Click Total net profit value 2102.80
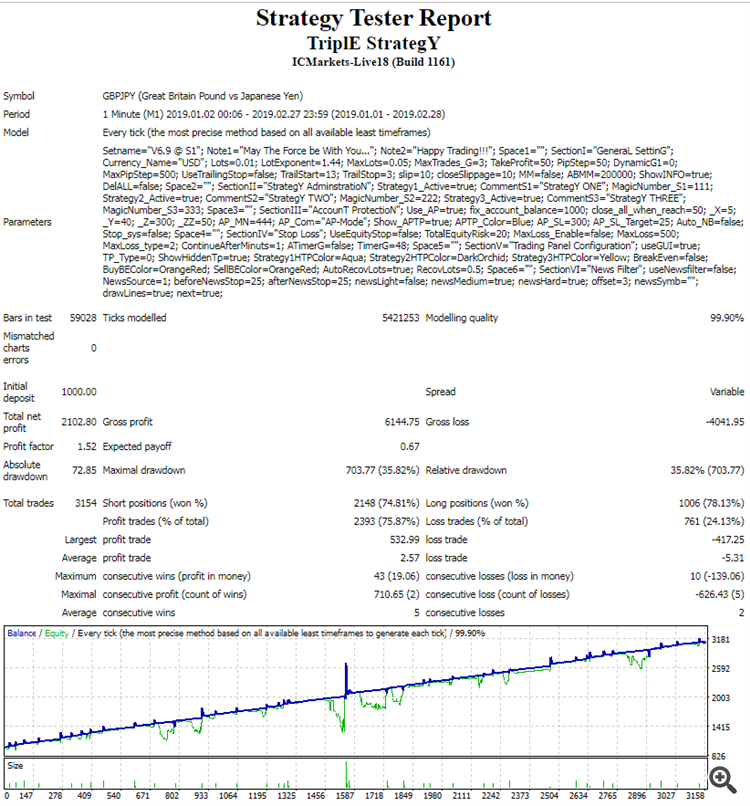The height and width of the screenshot is (806, 750). coord(79,422)
